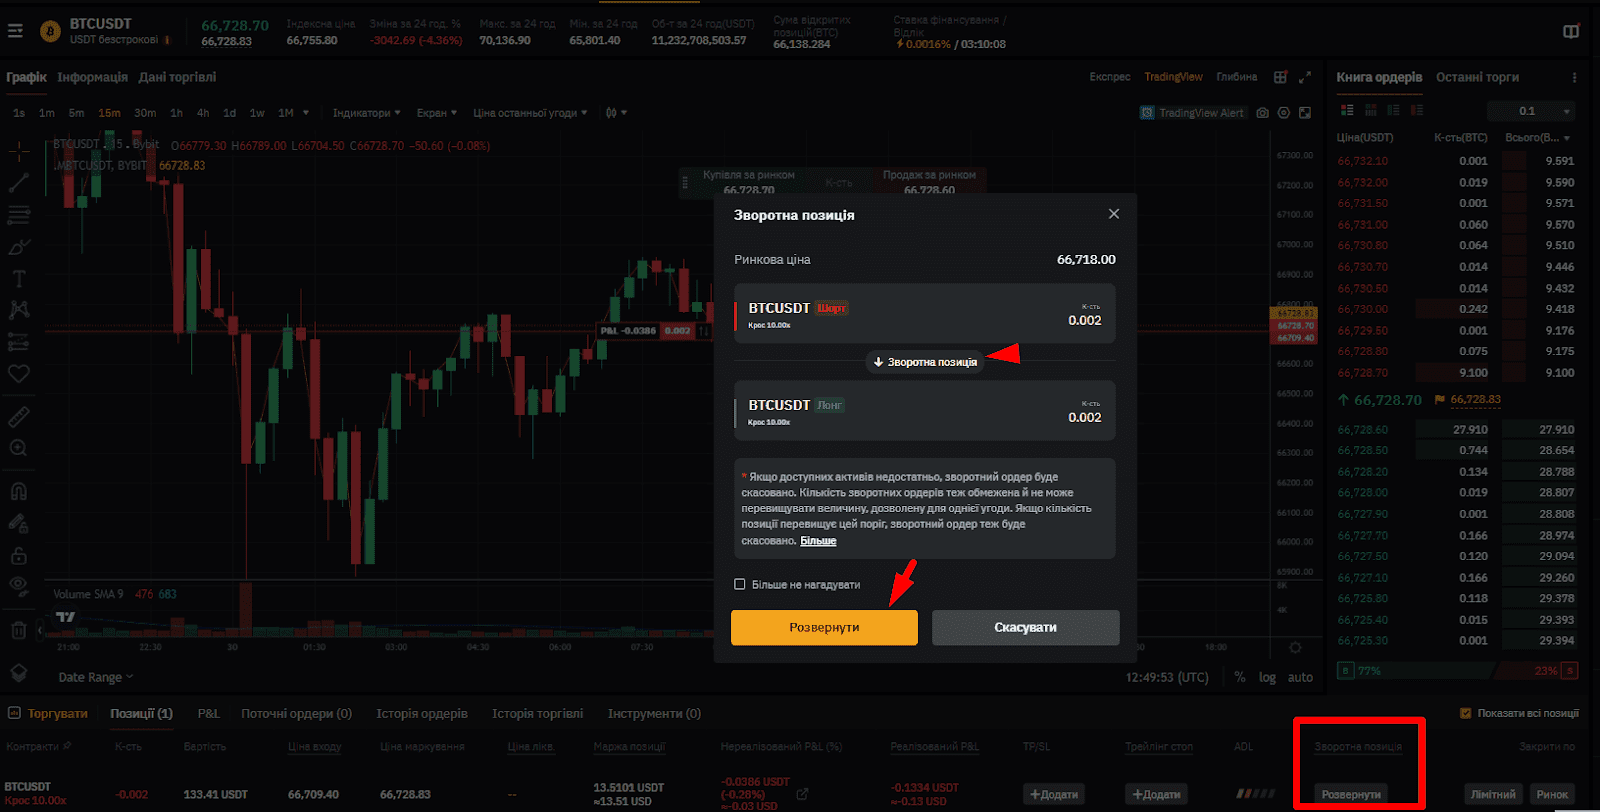Click Розвернути in the positions table row
The width and height of the screenshot is (1600, 812).
coord(1351,794)
